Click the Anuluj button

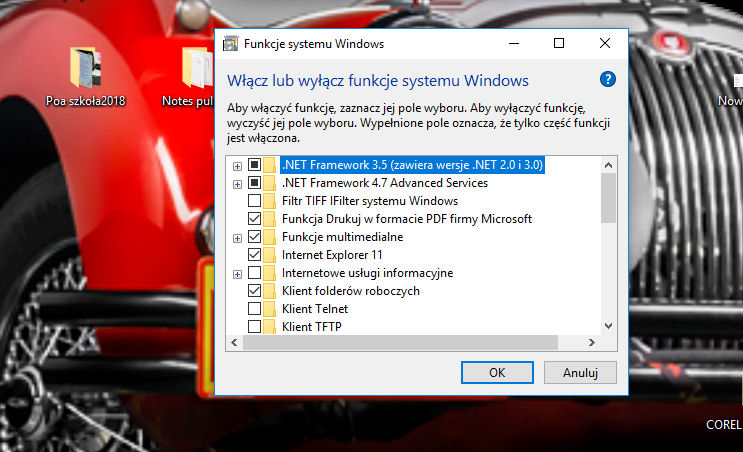coord(580,373)
